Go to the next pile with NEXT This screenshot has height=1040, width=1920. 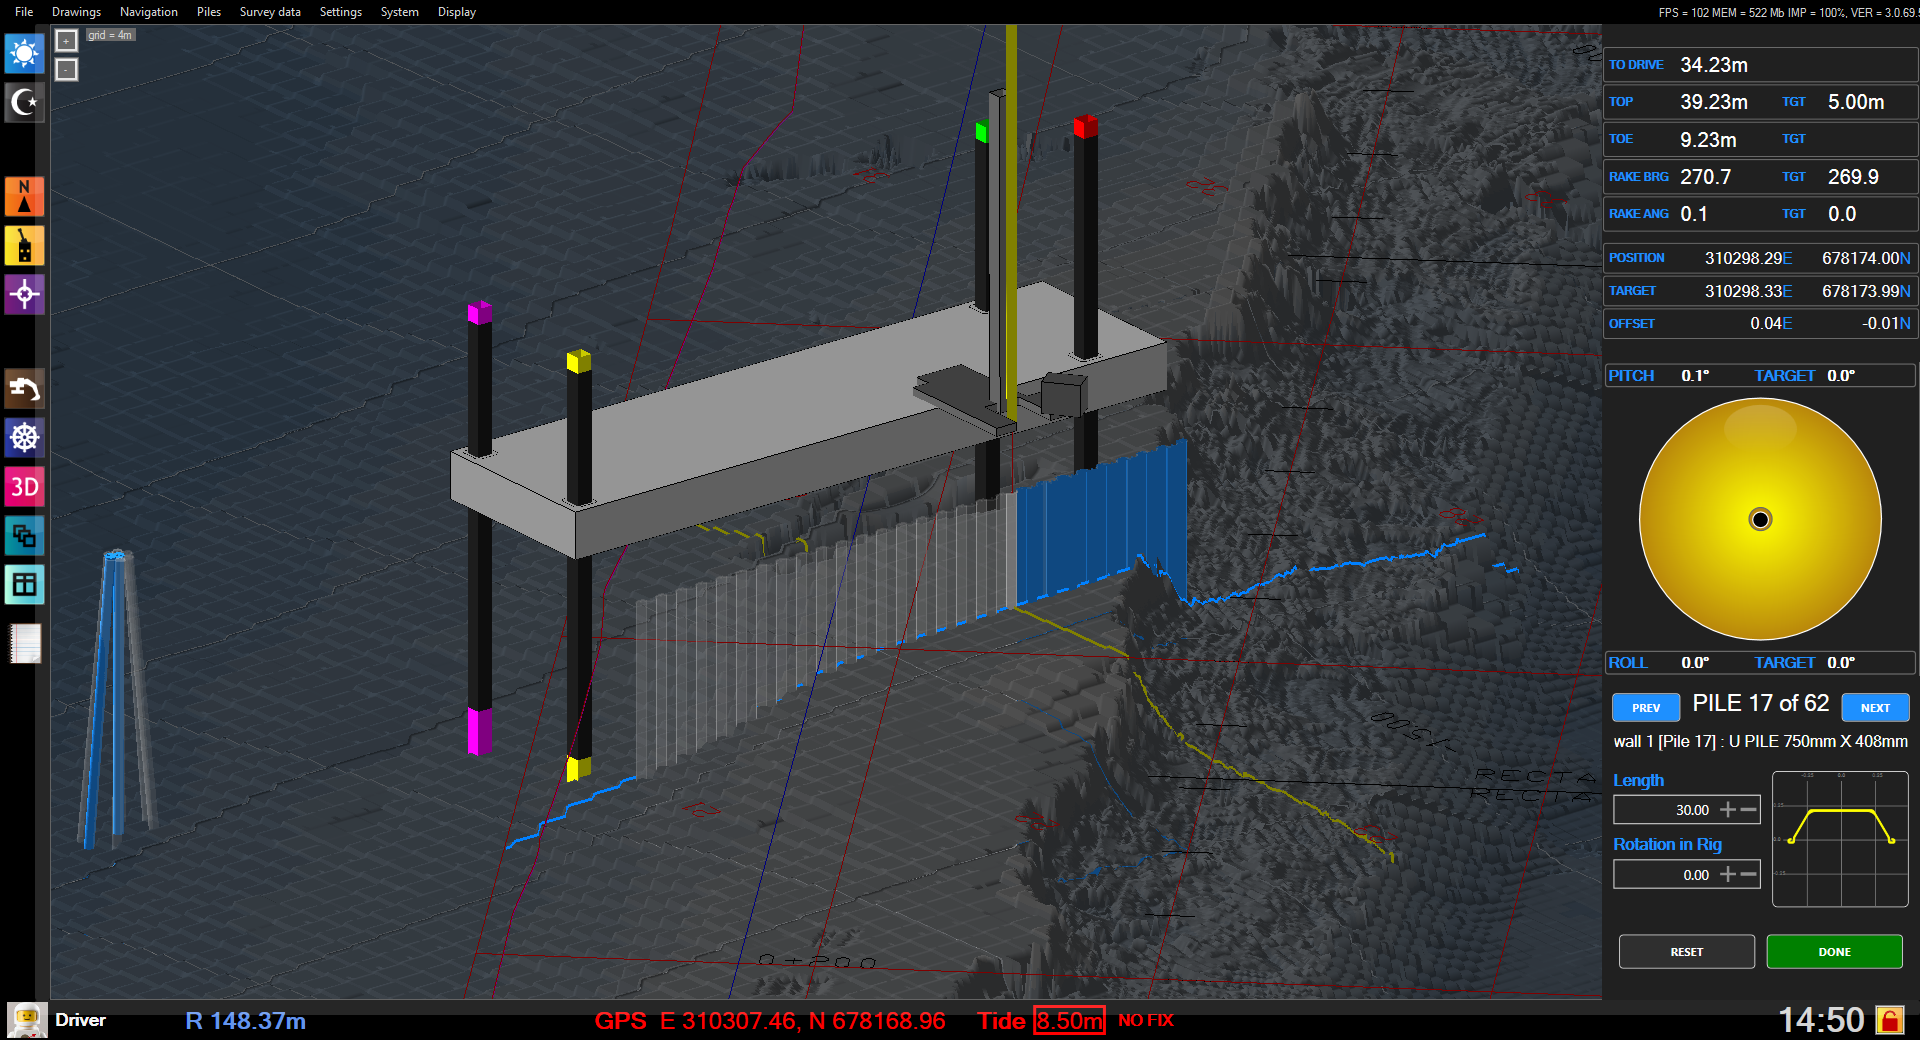point(1875,707)
